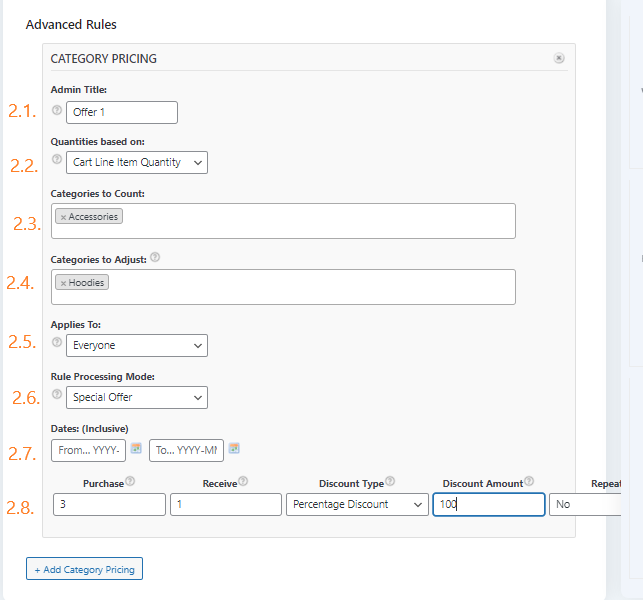The image size is (643, 600).
Task: Click help icon next to Discount Type label
Action: pos(390,482)
